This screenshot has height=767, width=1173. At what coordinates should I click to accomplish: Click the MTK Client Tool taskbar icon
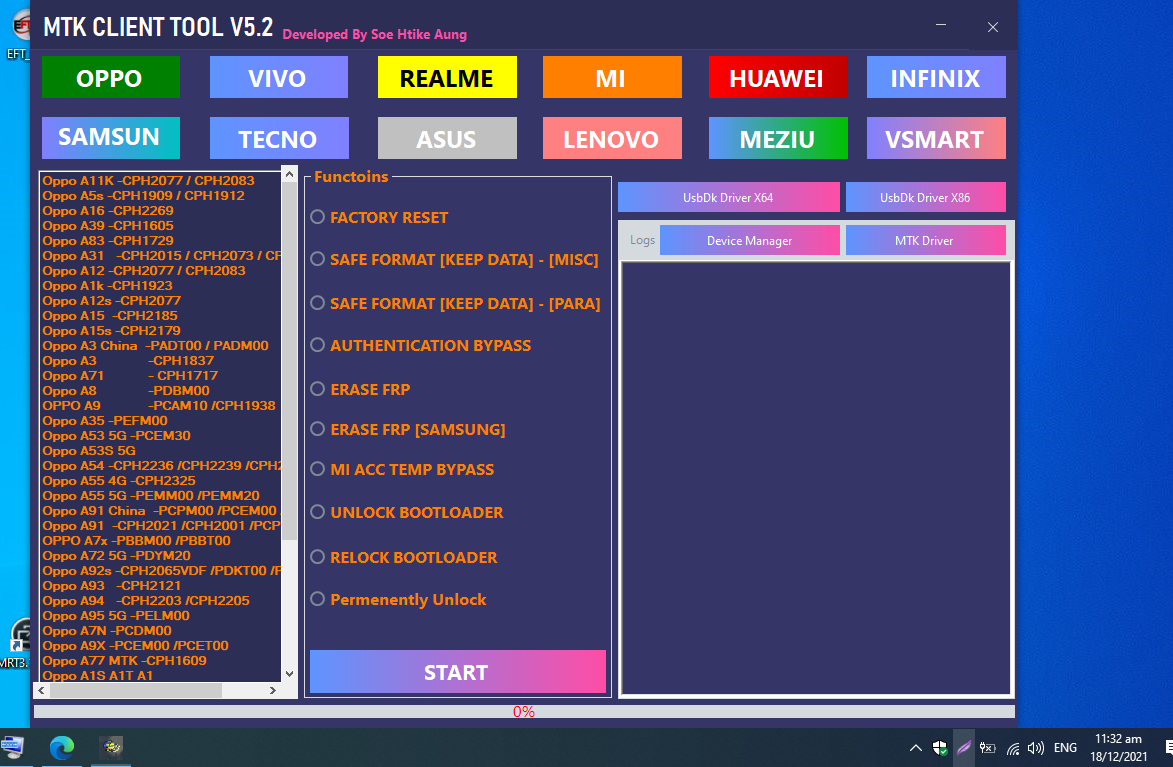click(x=112, y=747)
